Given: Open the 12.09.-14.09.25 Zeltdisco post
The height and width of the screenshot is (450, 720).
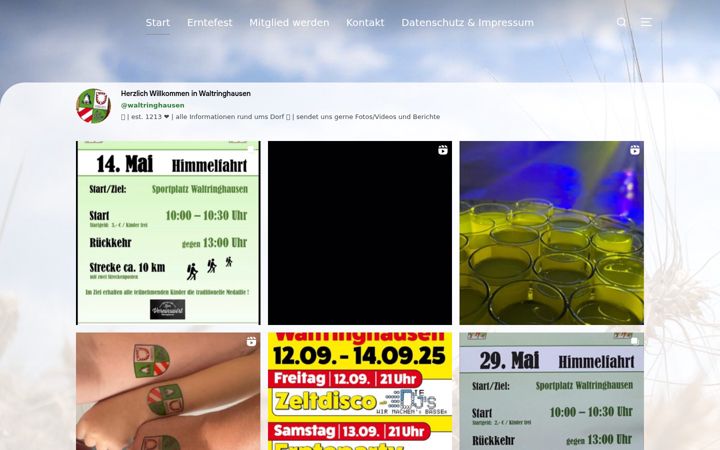Looking at the screenshot, I should 360,391.
